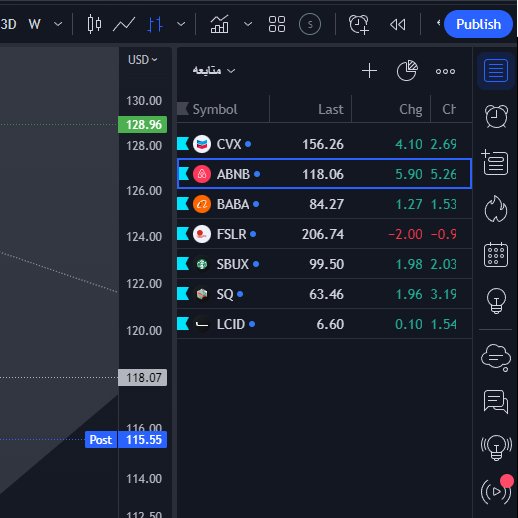Select the W weekly timeframe
Image resolution: width=518 pixels, height=518 pixels.
(34, 24)
